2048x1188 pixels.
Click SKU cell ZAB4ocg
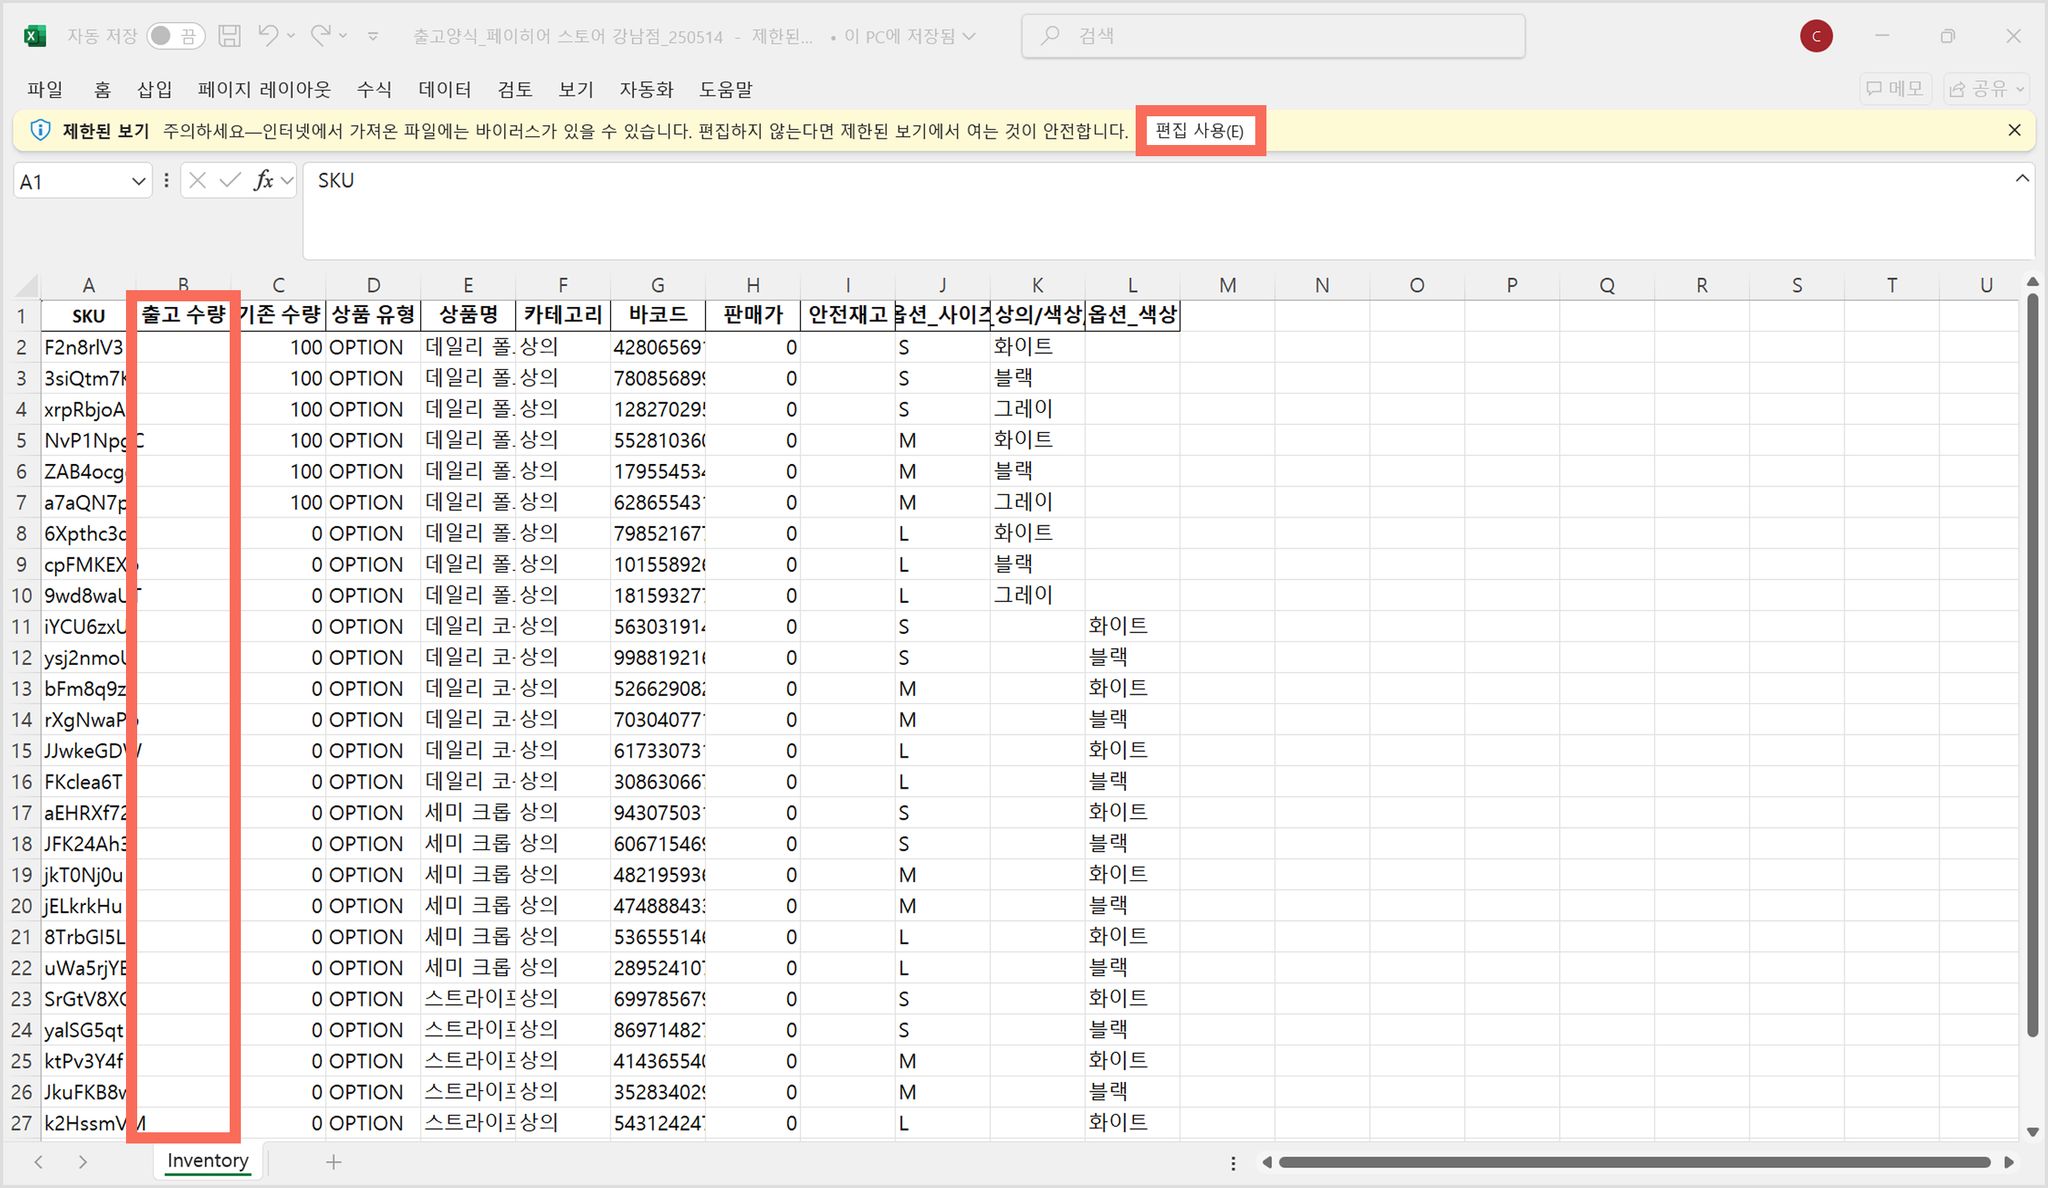coord(88,471)
